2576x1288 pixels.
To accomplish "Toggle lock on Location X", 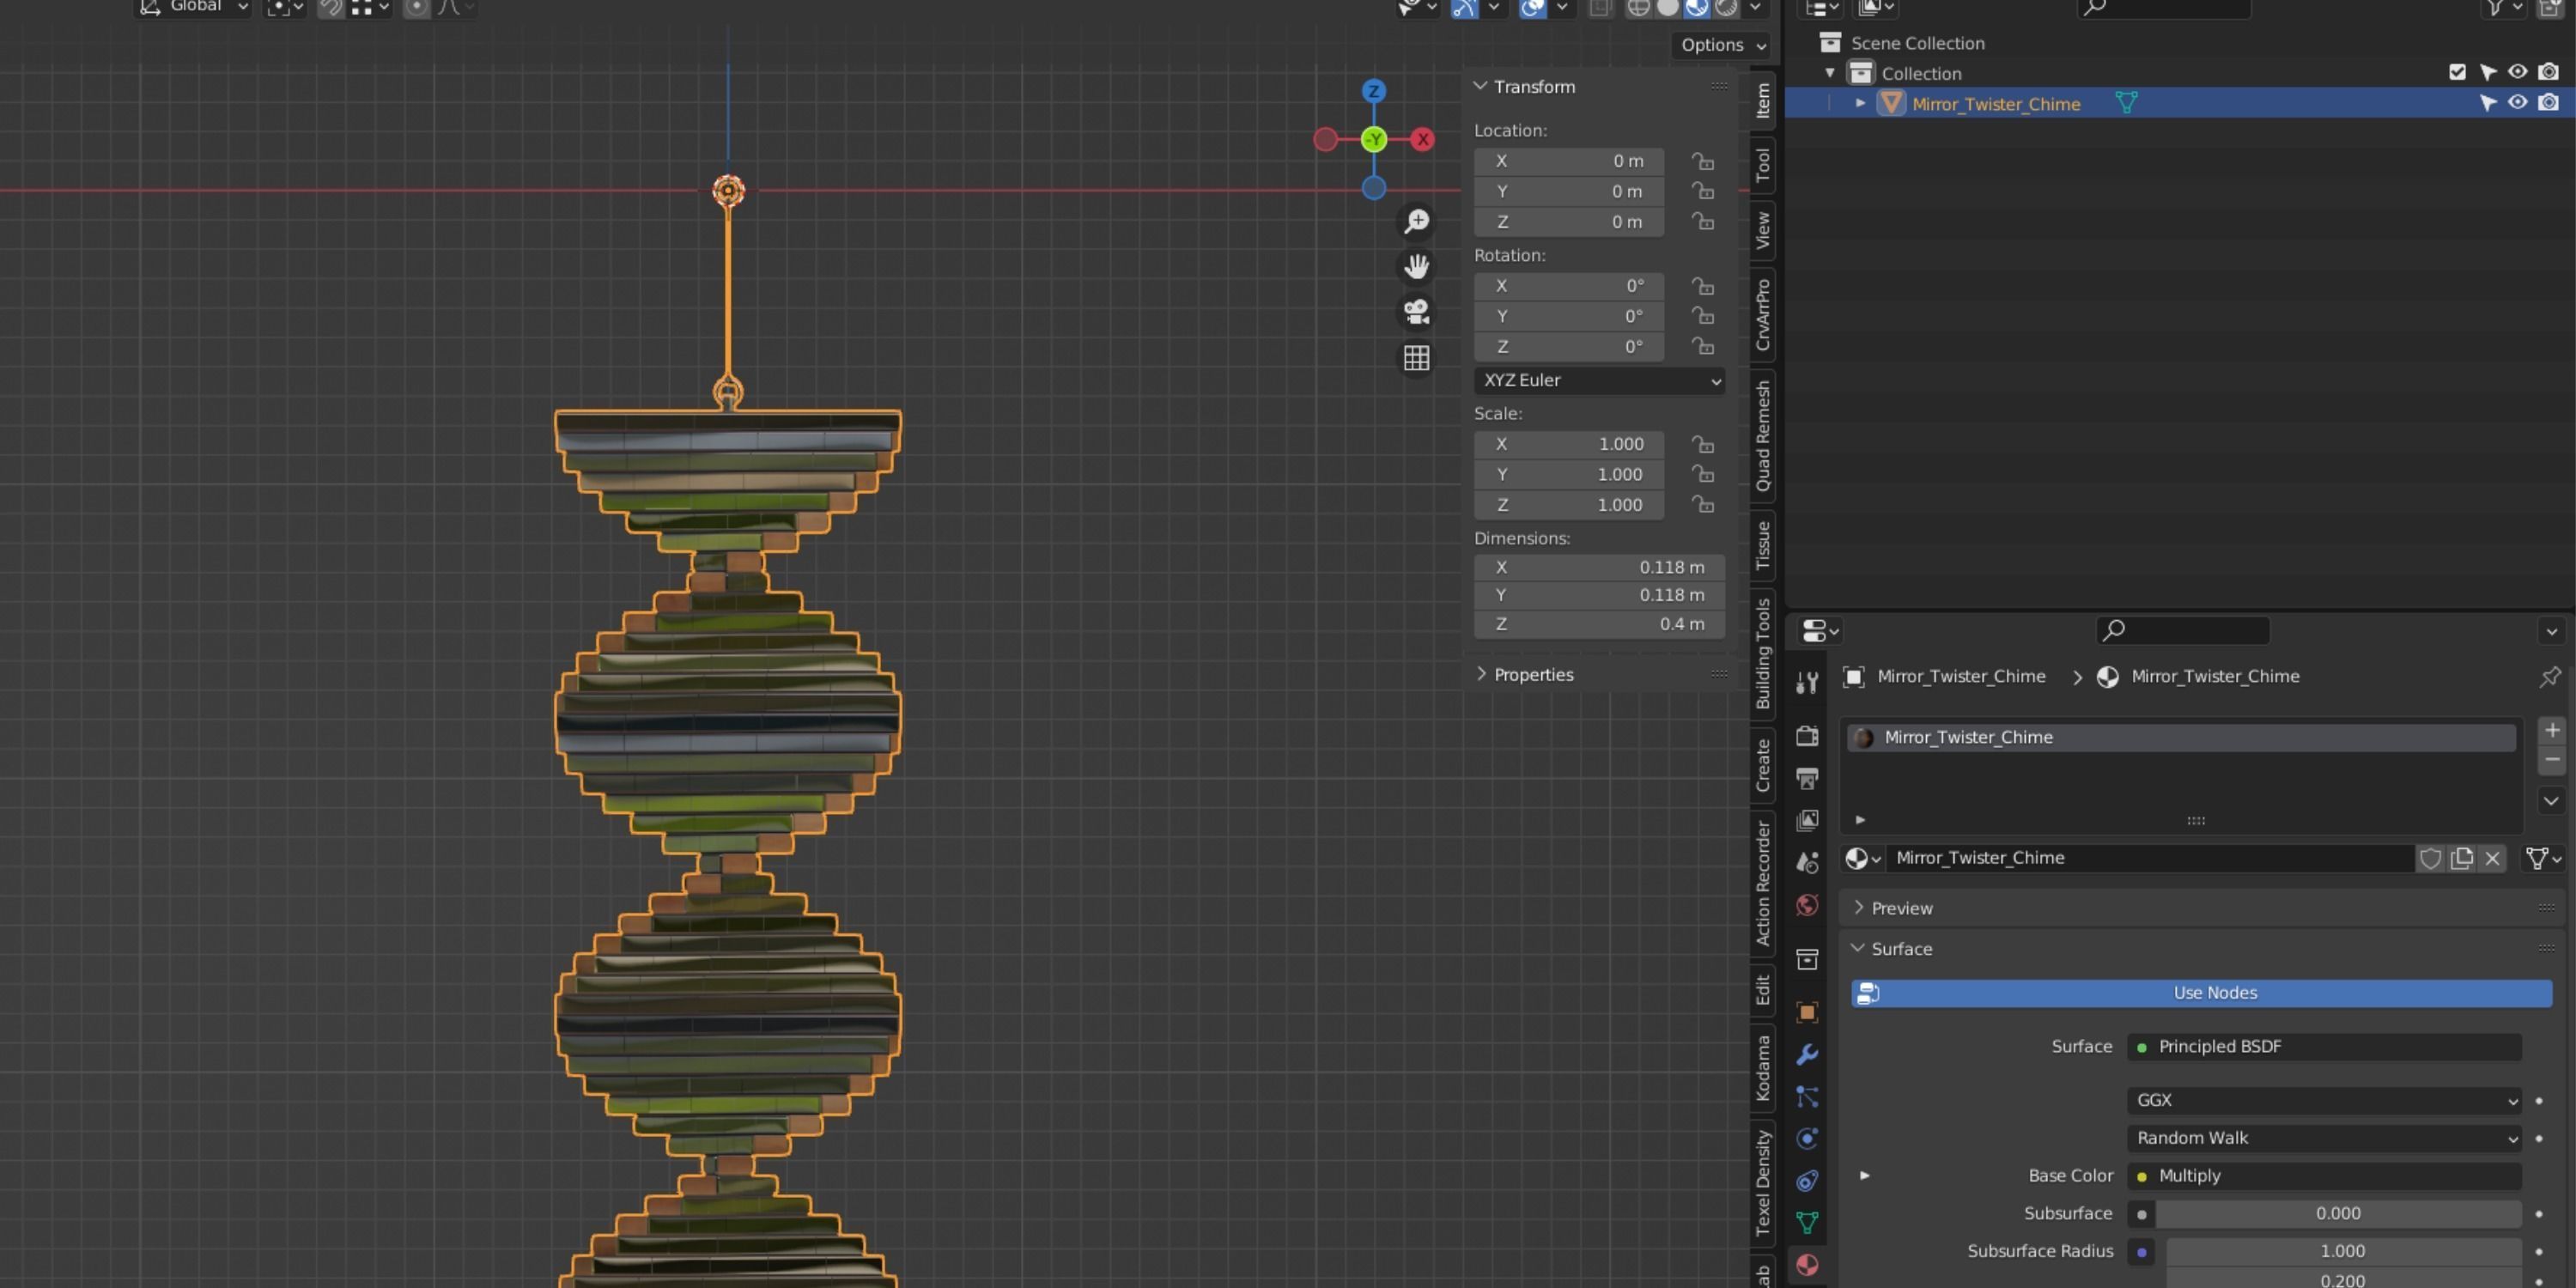I will click(x=1702, y=161).
